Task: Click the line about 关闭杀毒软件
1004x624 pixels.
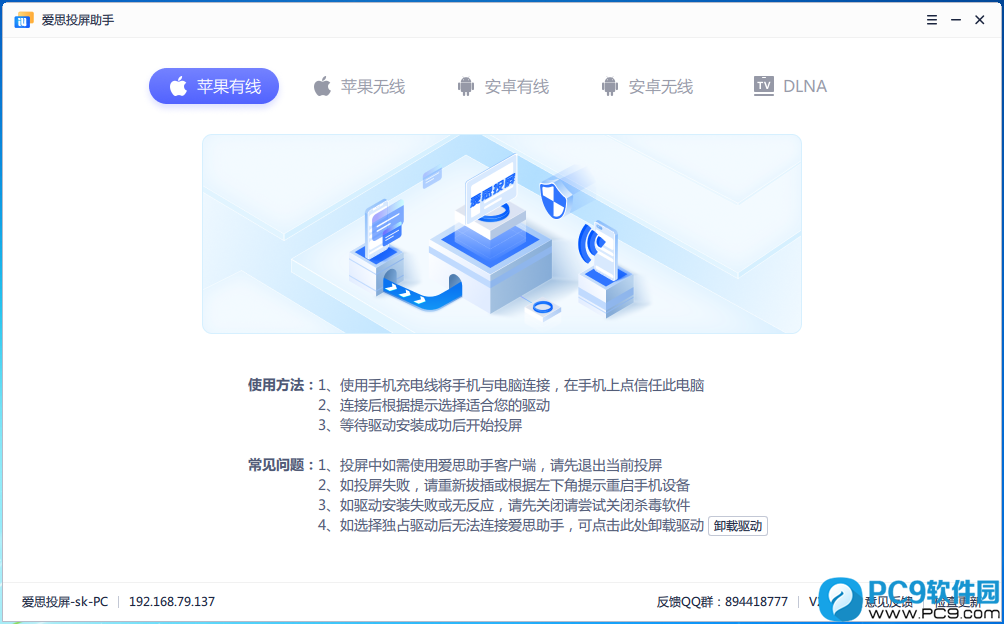Action: [x=504, y=505]
